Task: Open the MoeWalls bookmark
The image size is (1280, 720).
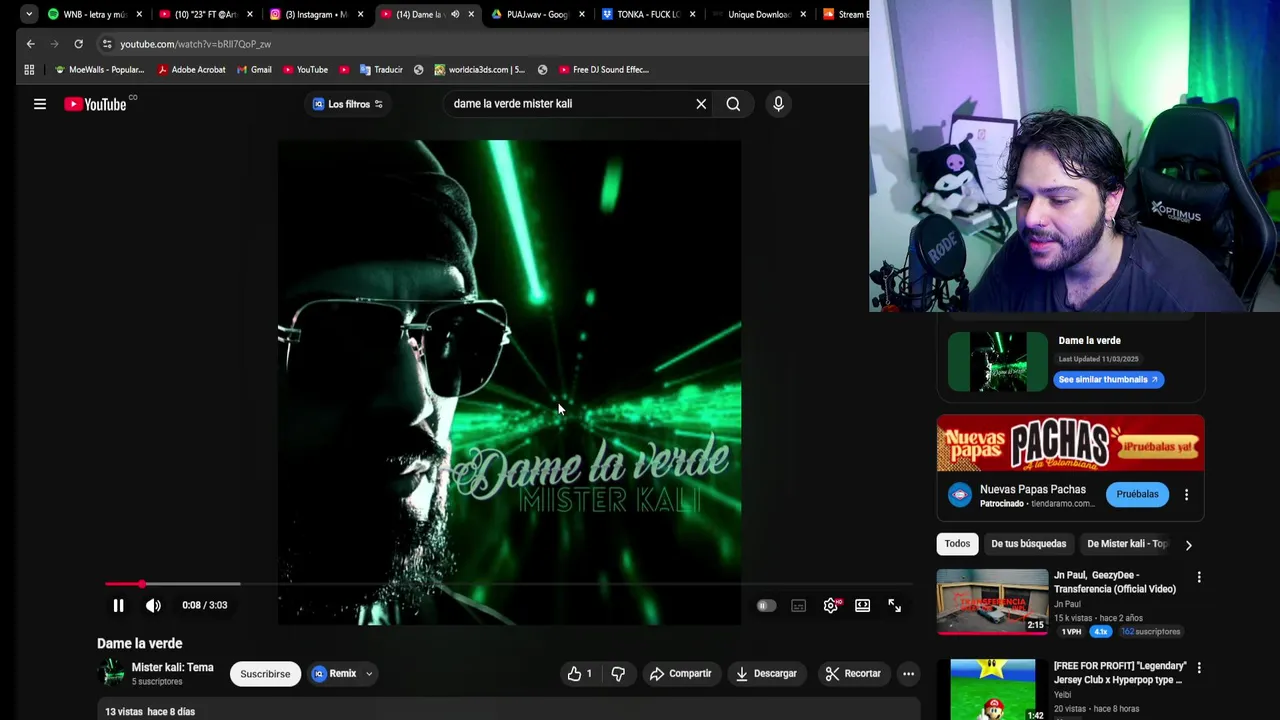Action: point(99,70)
